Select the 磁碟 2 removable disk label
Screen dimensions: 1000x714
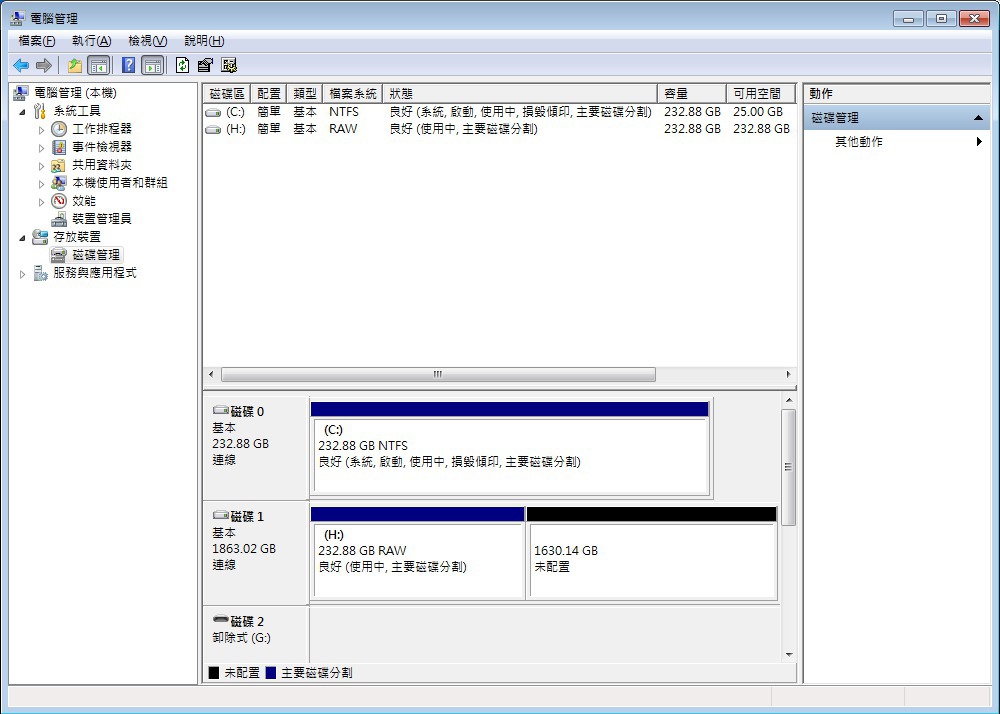point(256,634)
